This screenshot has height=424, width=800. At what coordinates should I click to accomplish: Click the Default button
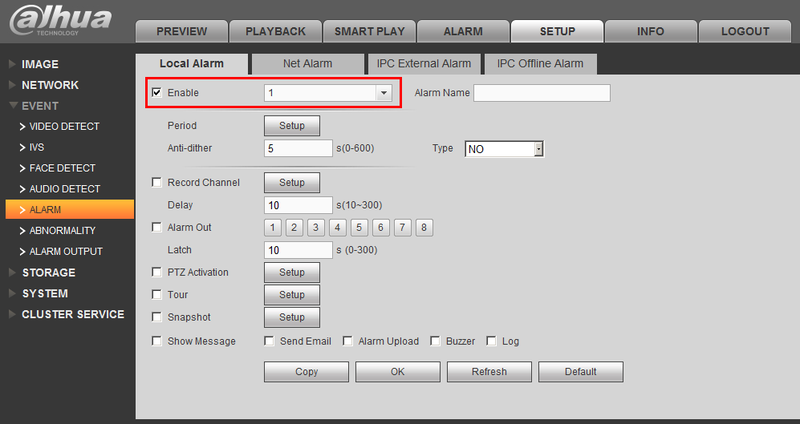coord(581,371)
